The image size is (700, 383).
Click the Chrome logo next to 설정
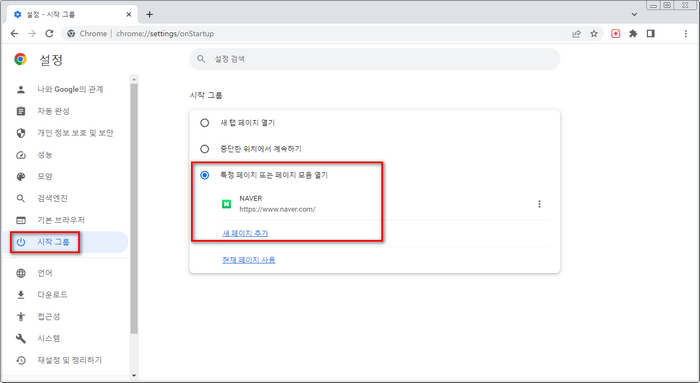[x=20, y=59]
